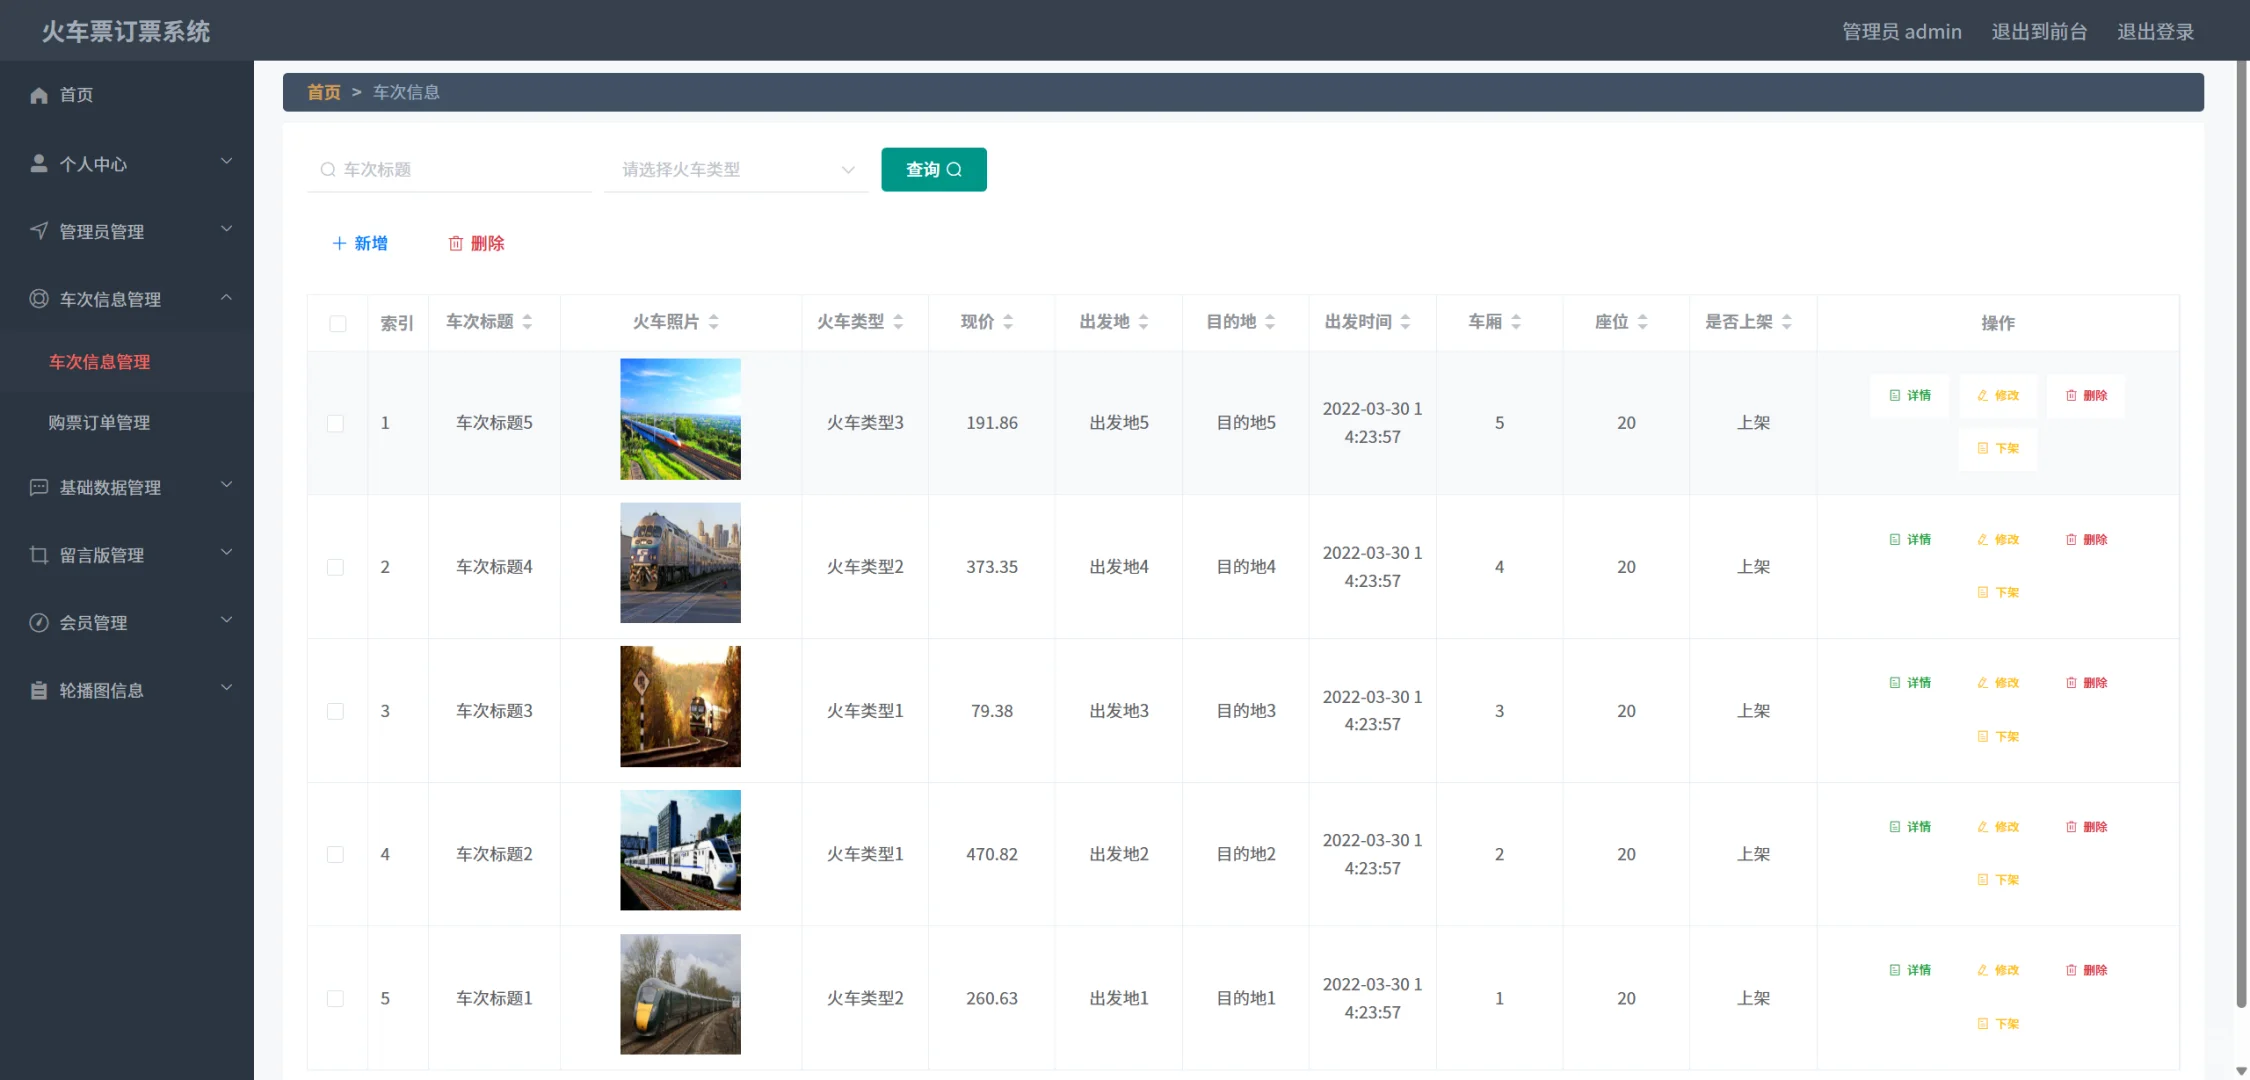Viewport: 2250px width, 1080px height.
Task: Click the home icon beside 首页
Action: (x=39, y=94)
